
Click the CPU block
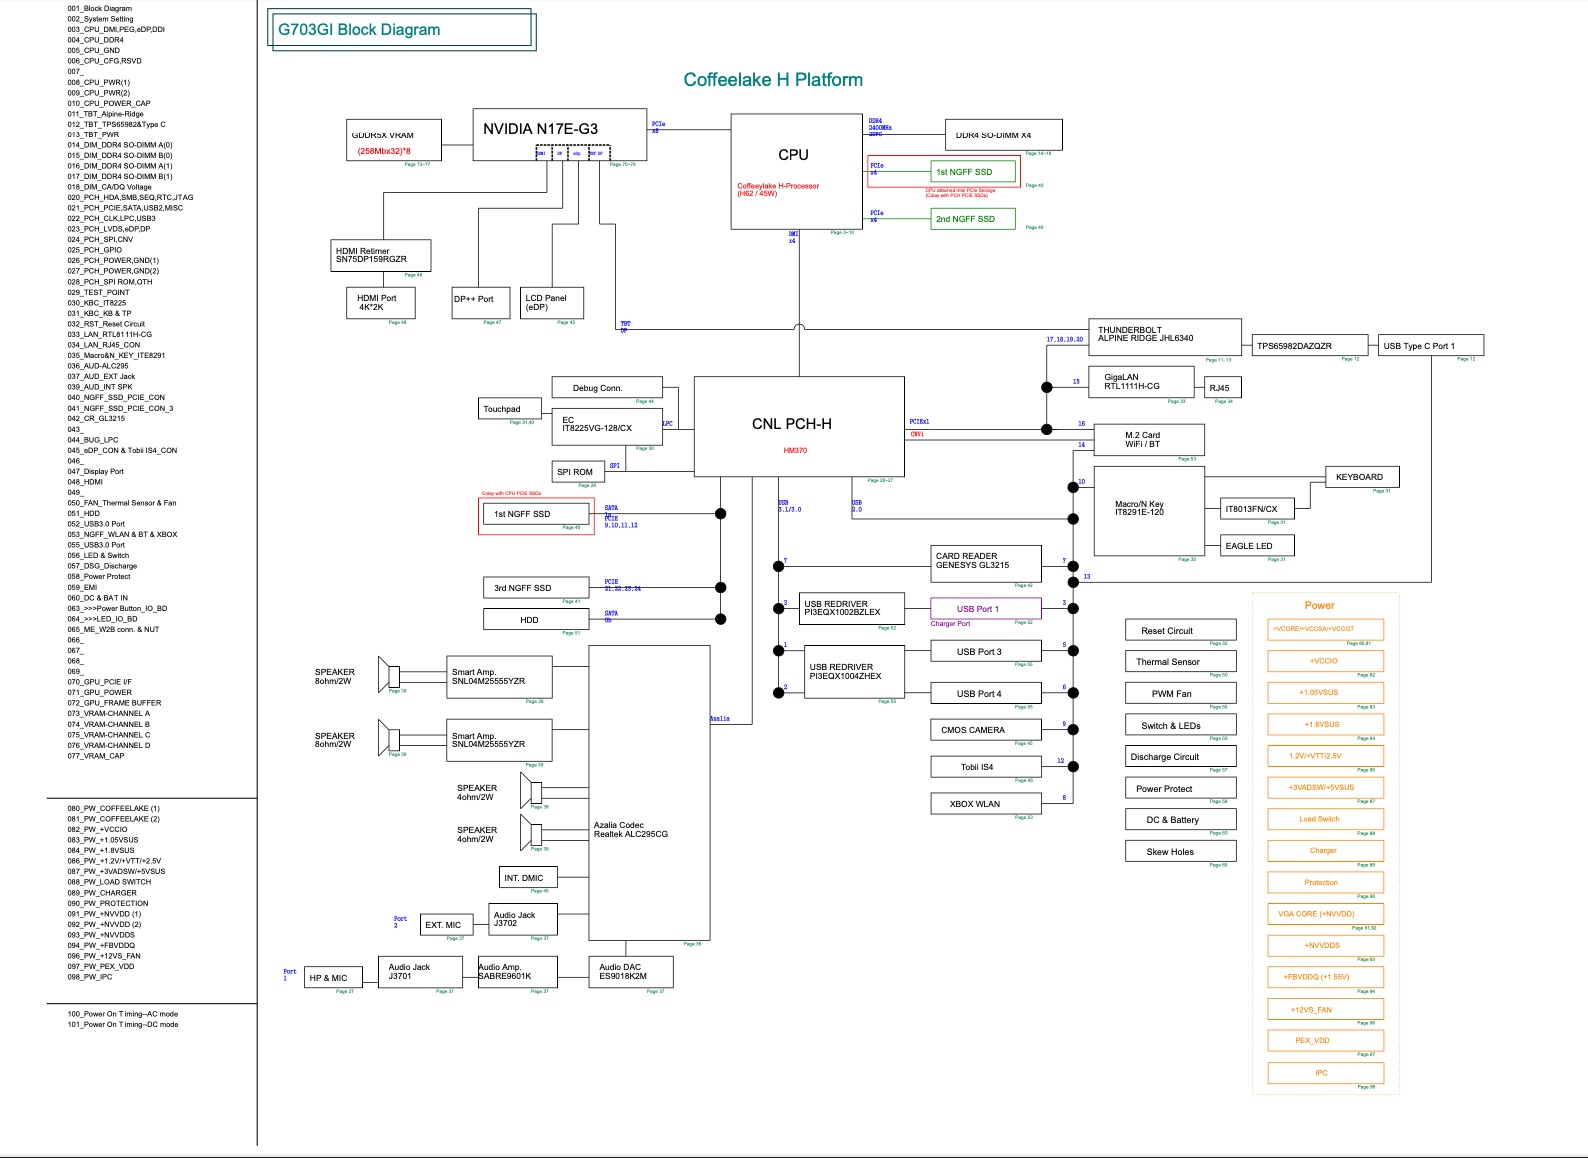[797, 171]
